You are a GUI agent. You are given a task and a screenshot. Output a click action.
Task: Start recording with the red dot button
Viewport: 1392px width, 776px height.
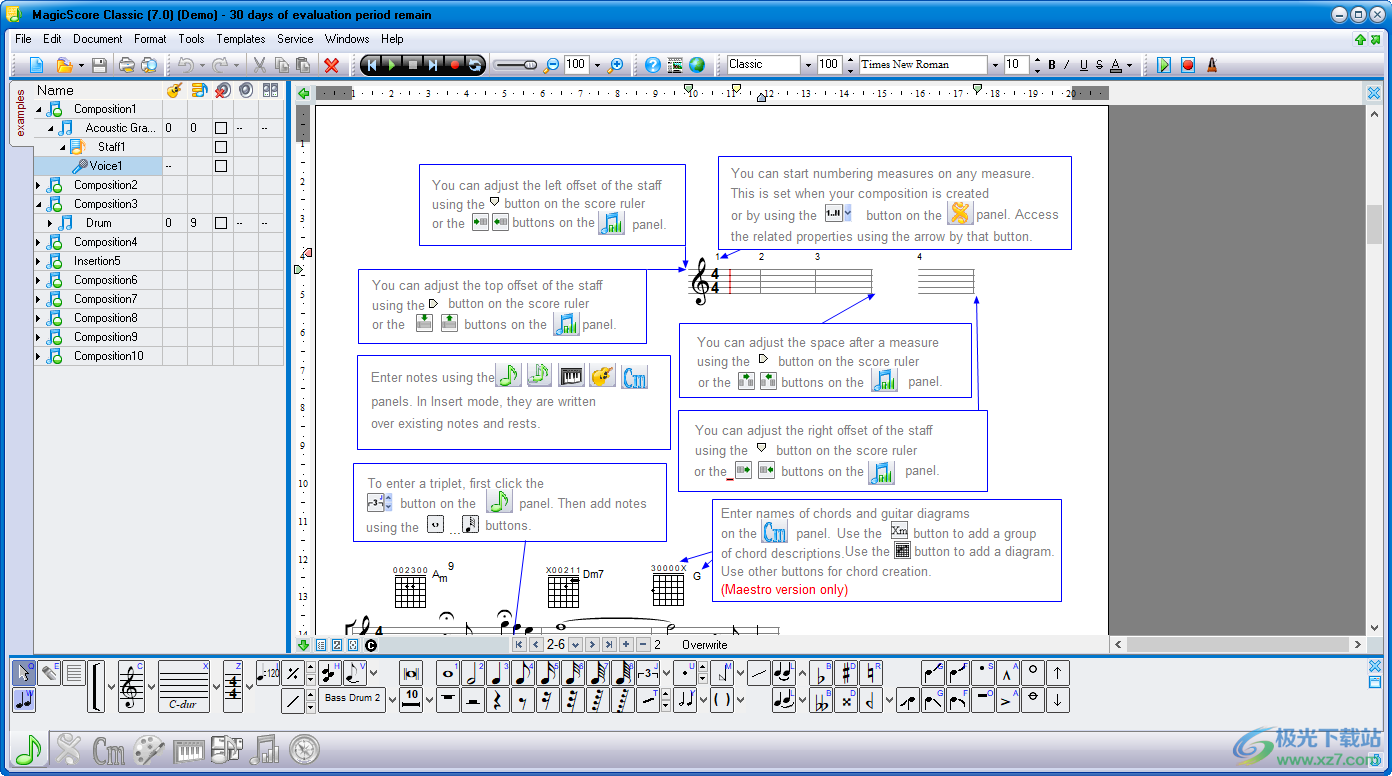454,65
